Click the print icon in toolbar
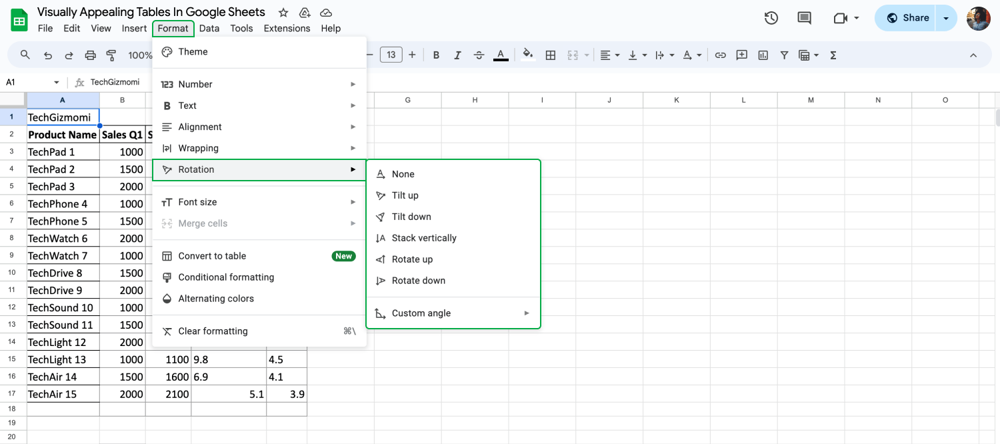Screen dimensions: 1000x444 [x=90, y=55]
